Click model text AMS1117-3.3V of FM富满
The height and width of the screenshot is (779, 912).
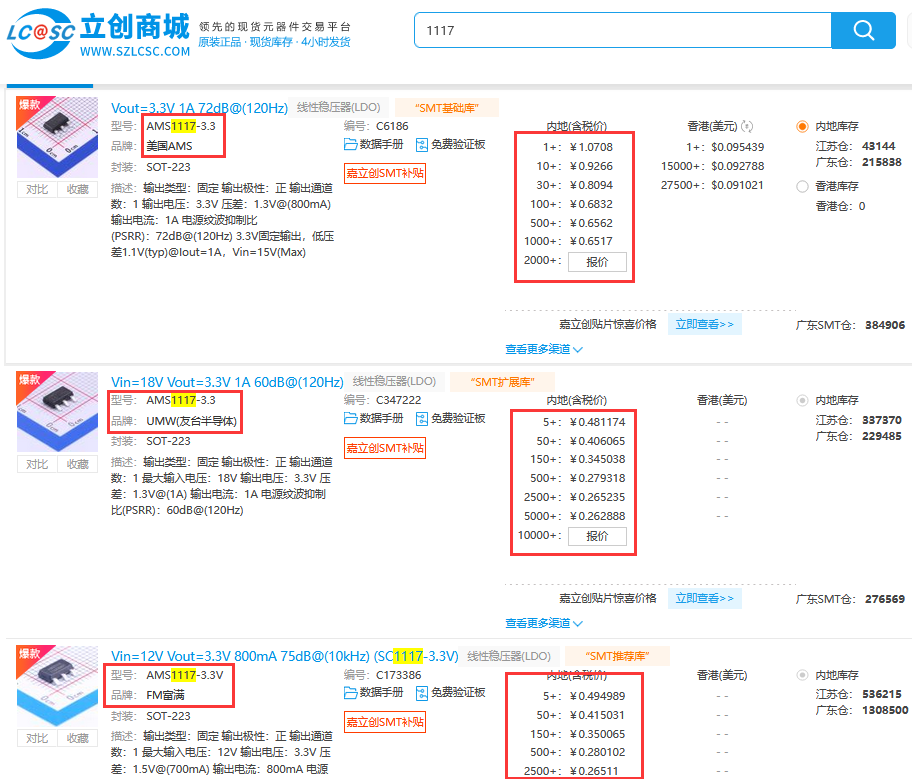[185, 675]
